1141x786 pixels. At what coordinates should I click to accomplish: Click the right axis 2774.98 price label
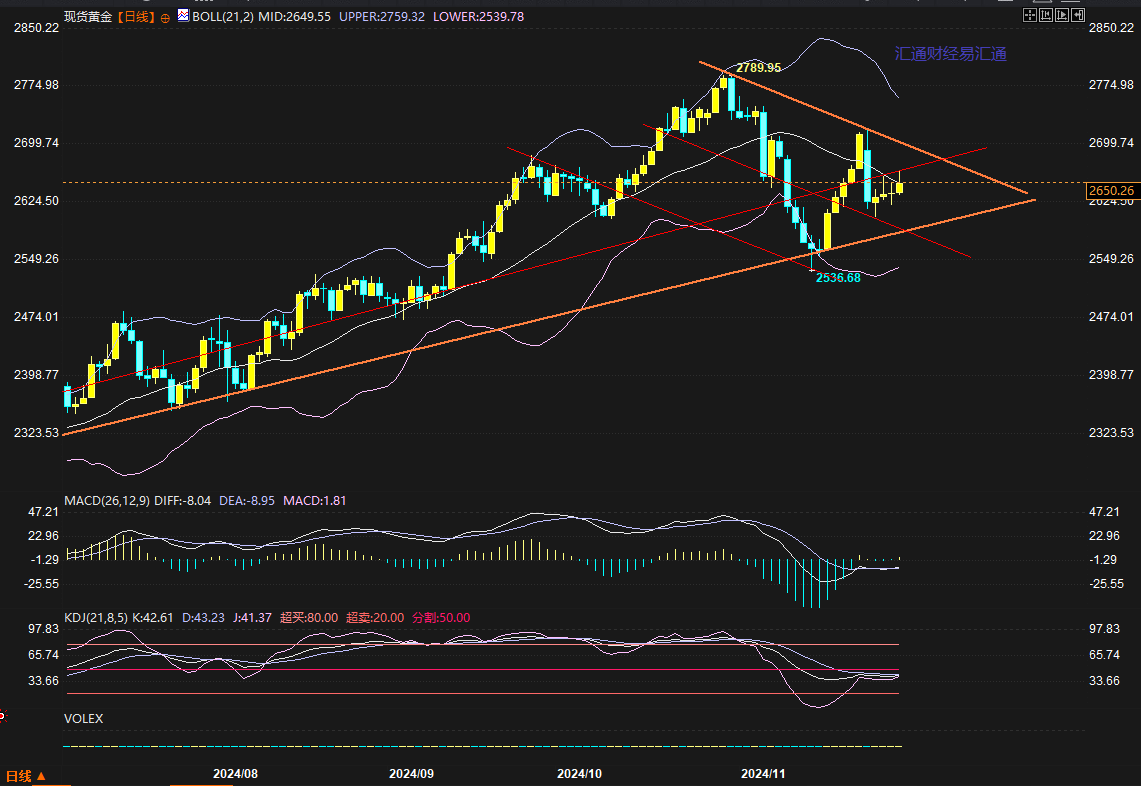[x=1111, y=85]
